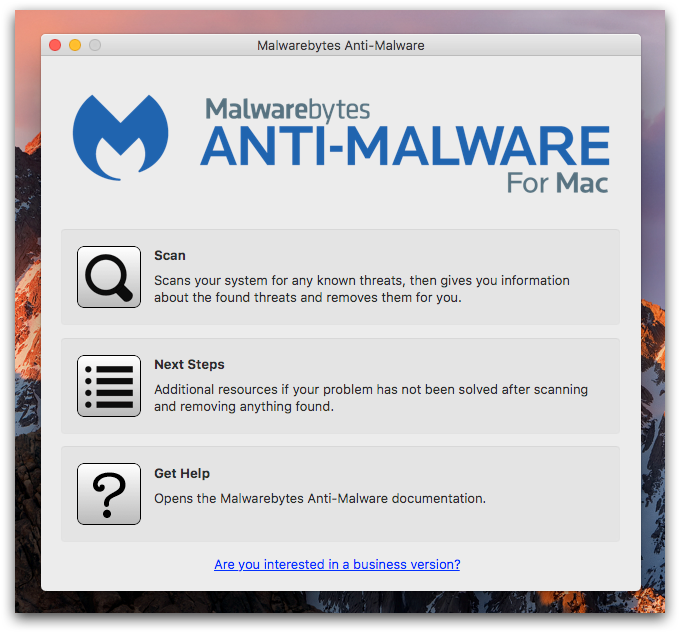
Task: Click the 'Get Help' heading text
Action: point(182,473)
